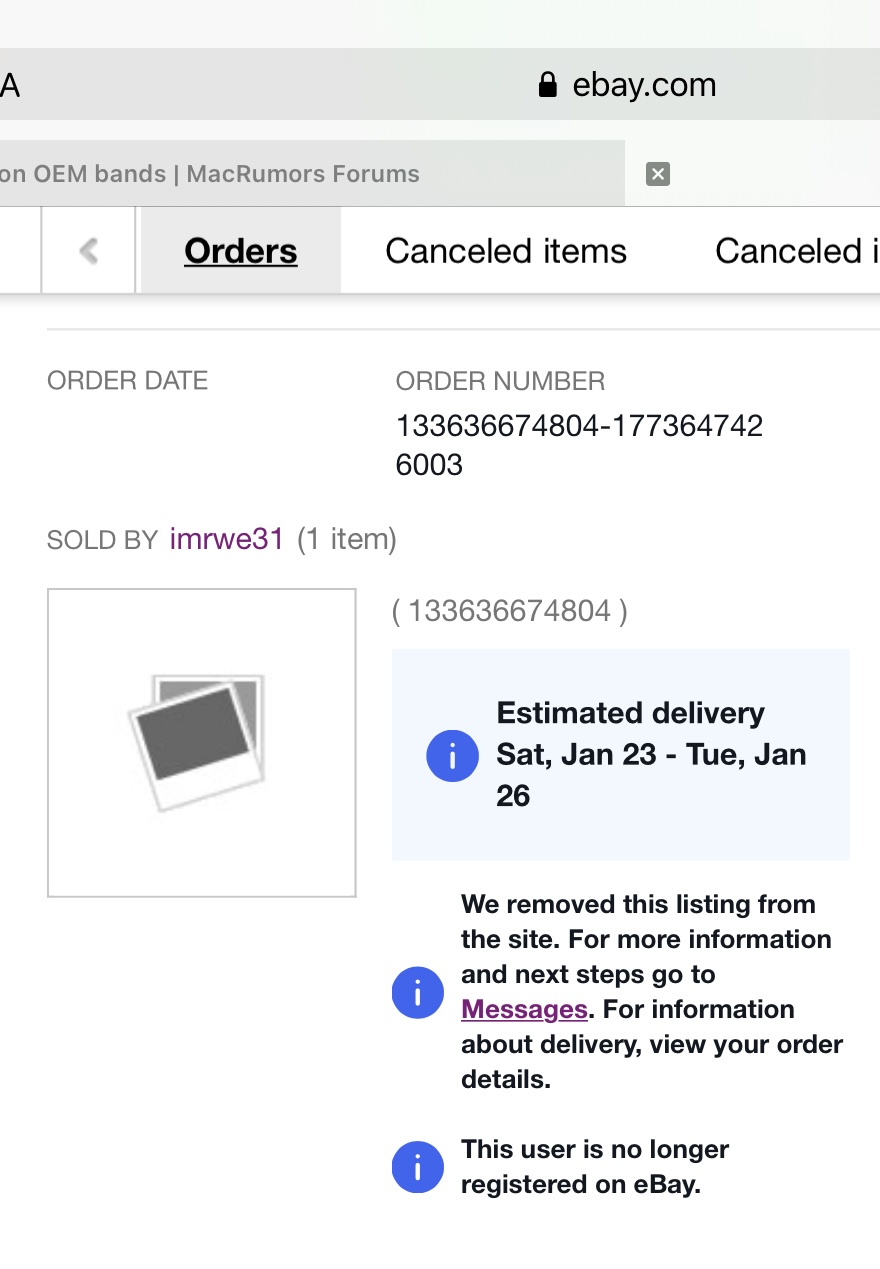880x1269 pixels.
Task: Click the lock icon in the address bar
Action: click(547, 85)
